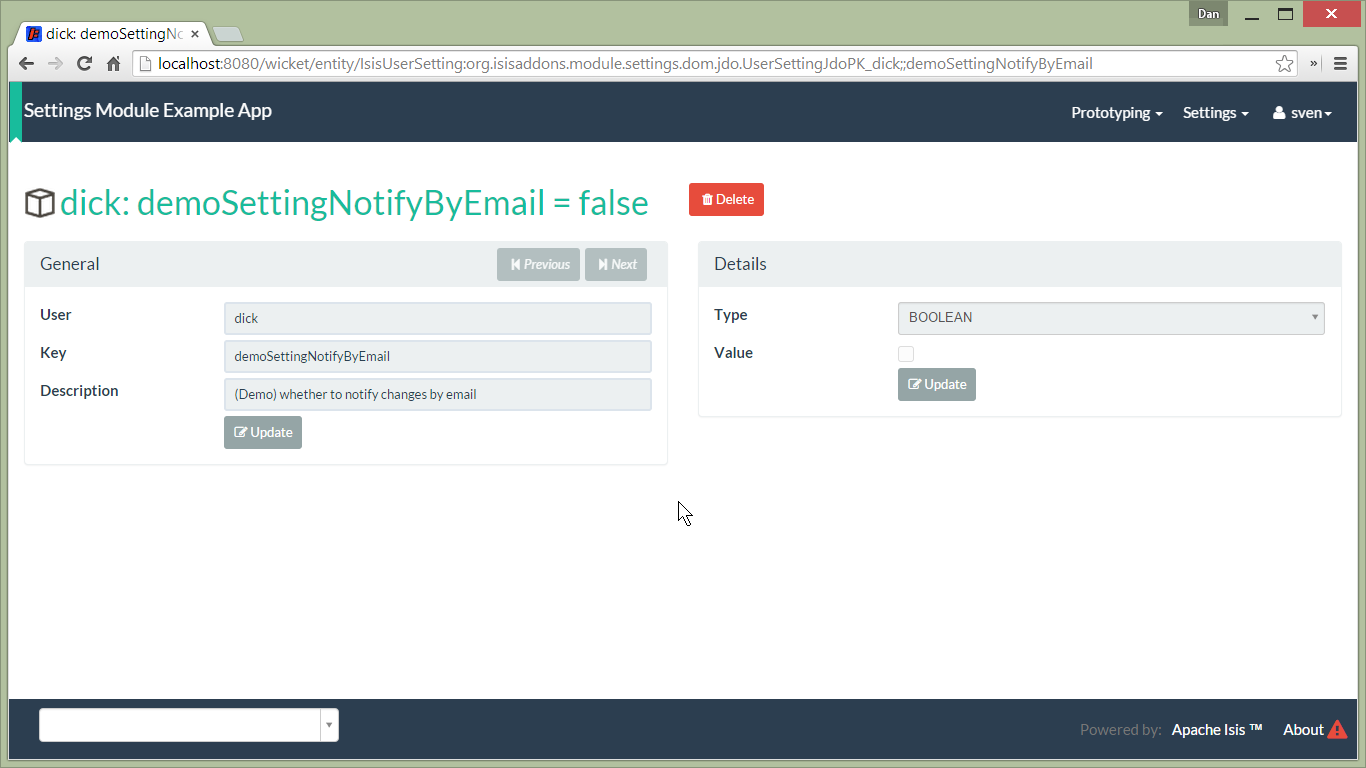
Task: Open the footer bookmarks dropdown arrow
Action: (x=329, y=725)
